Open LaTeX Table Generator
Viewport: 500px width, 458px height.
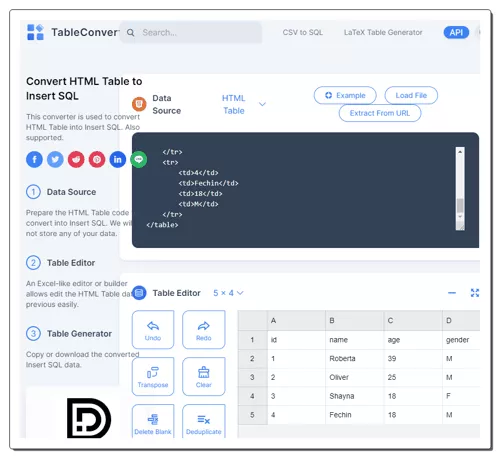click(383, 32)
